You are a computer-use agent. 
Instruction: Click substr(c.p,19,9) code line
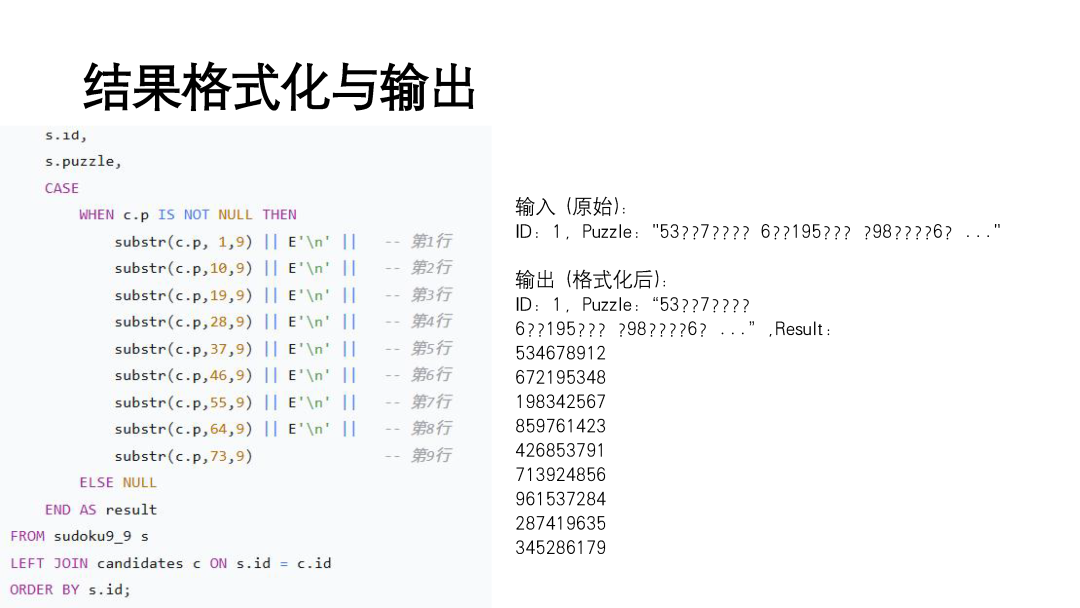point(235,295)
